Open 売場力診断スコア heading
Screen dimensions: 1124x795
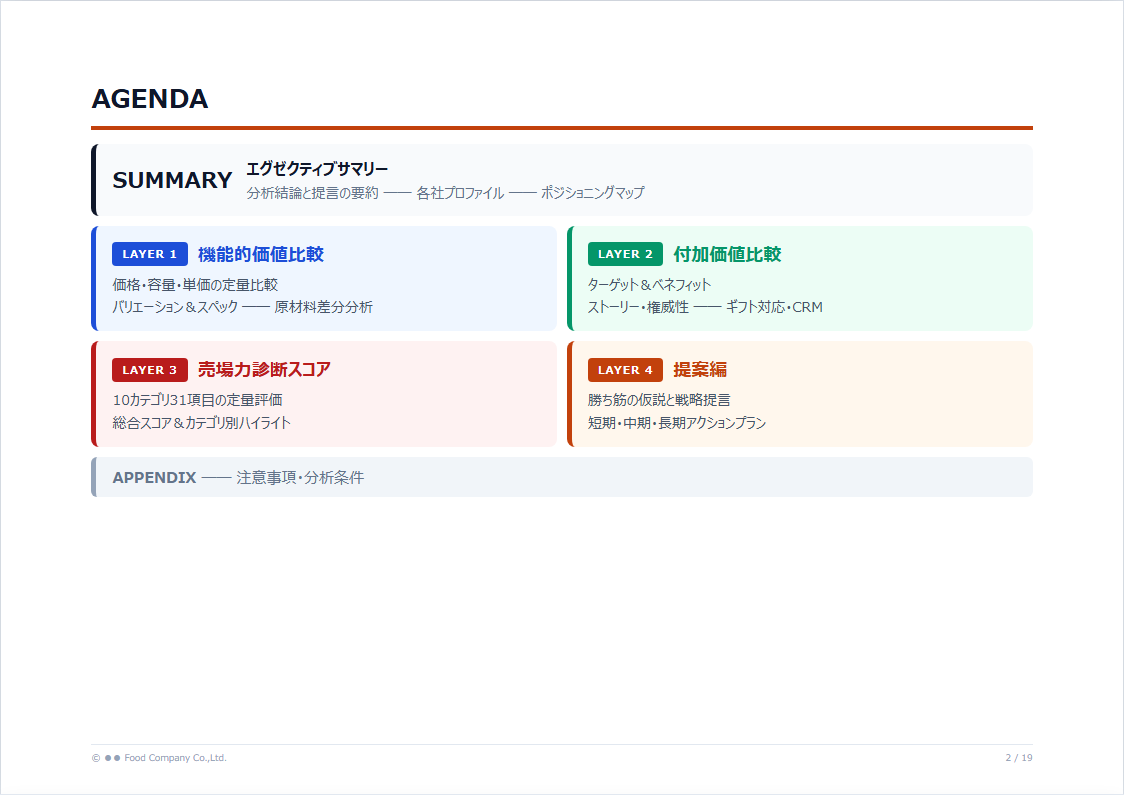pos(265,369)
